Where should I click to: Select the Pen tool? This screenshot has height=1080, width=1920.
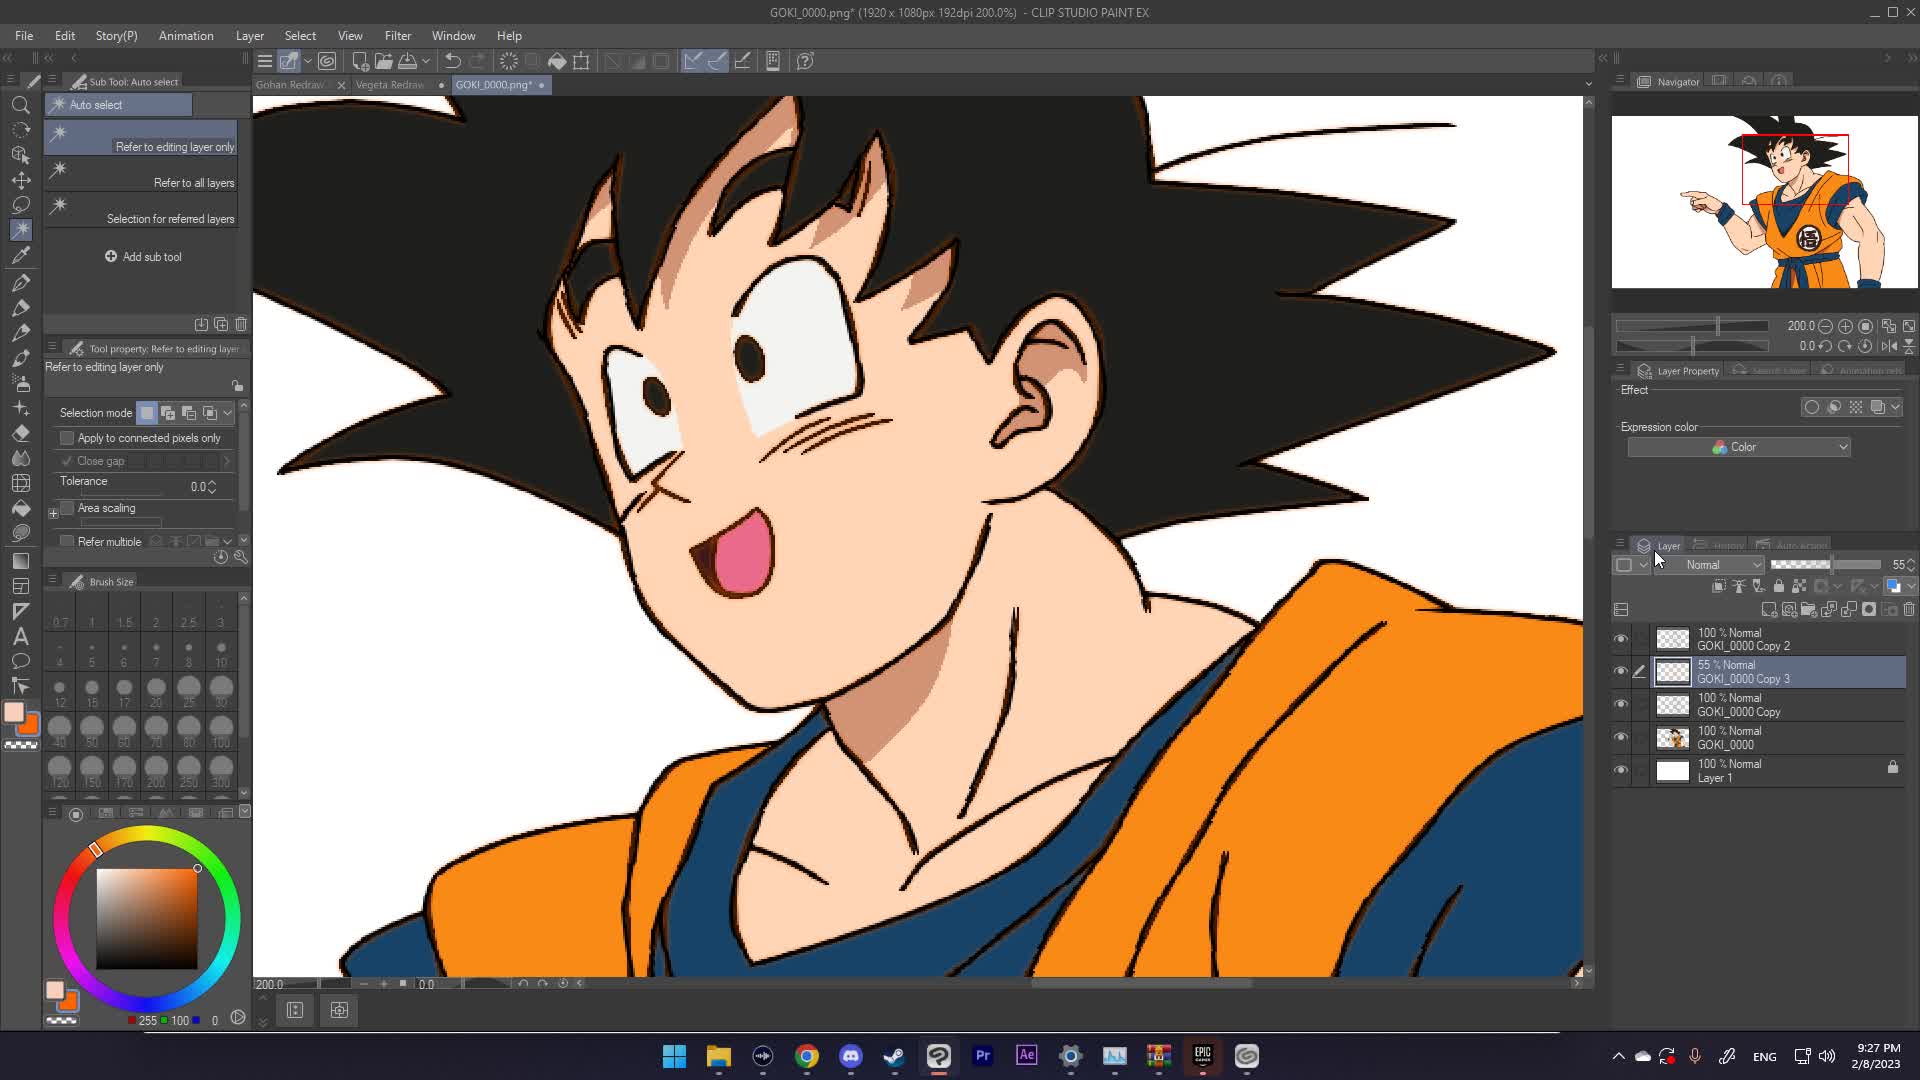[20, 283]
